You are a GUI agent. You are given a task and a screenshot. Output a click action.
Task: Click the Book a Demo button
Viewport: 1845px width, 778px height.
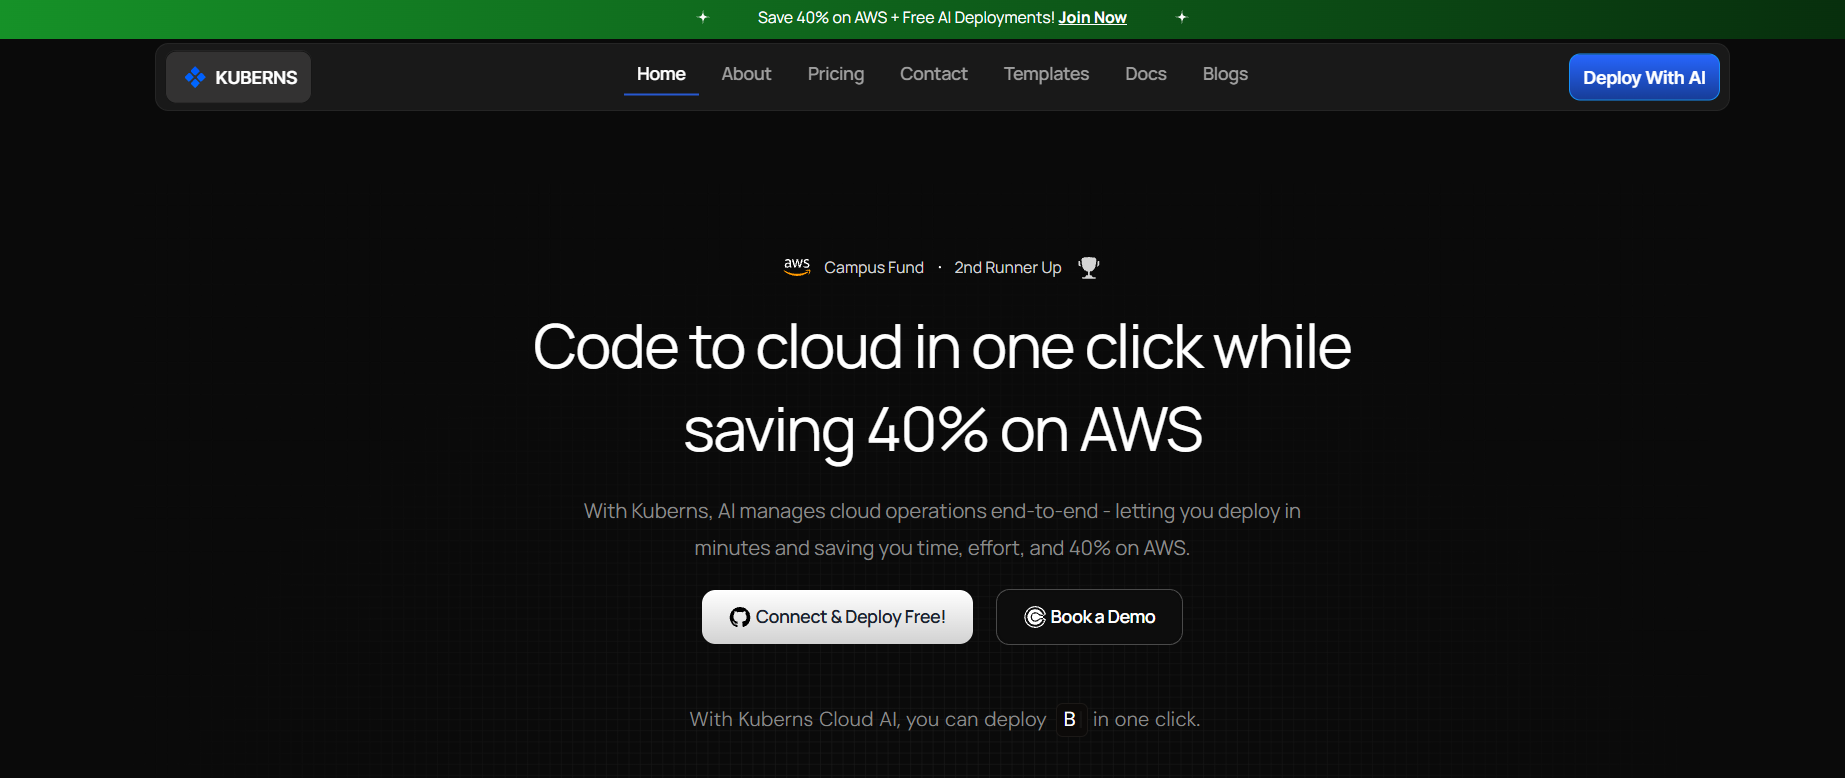[1089, 617]
